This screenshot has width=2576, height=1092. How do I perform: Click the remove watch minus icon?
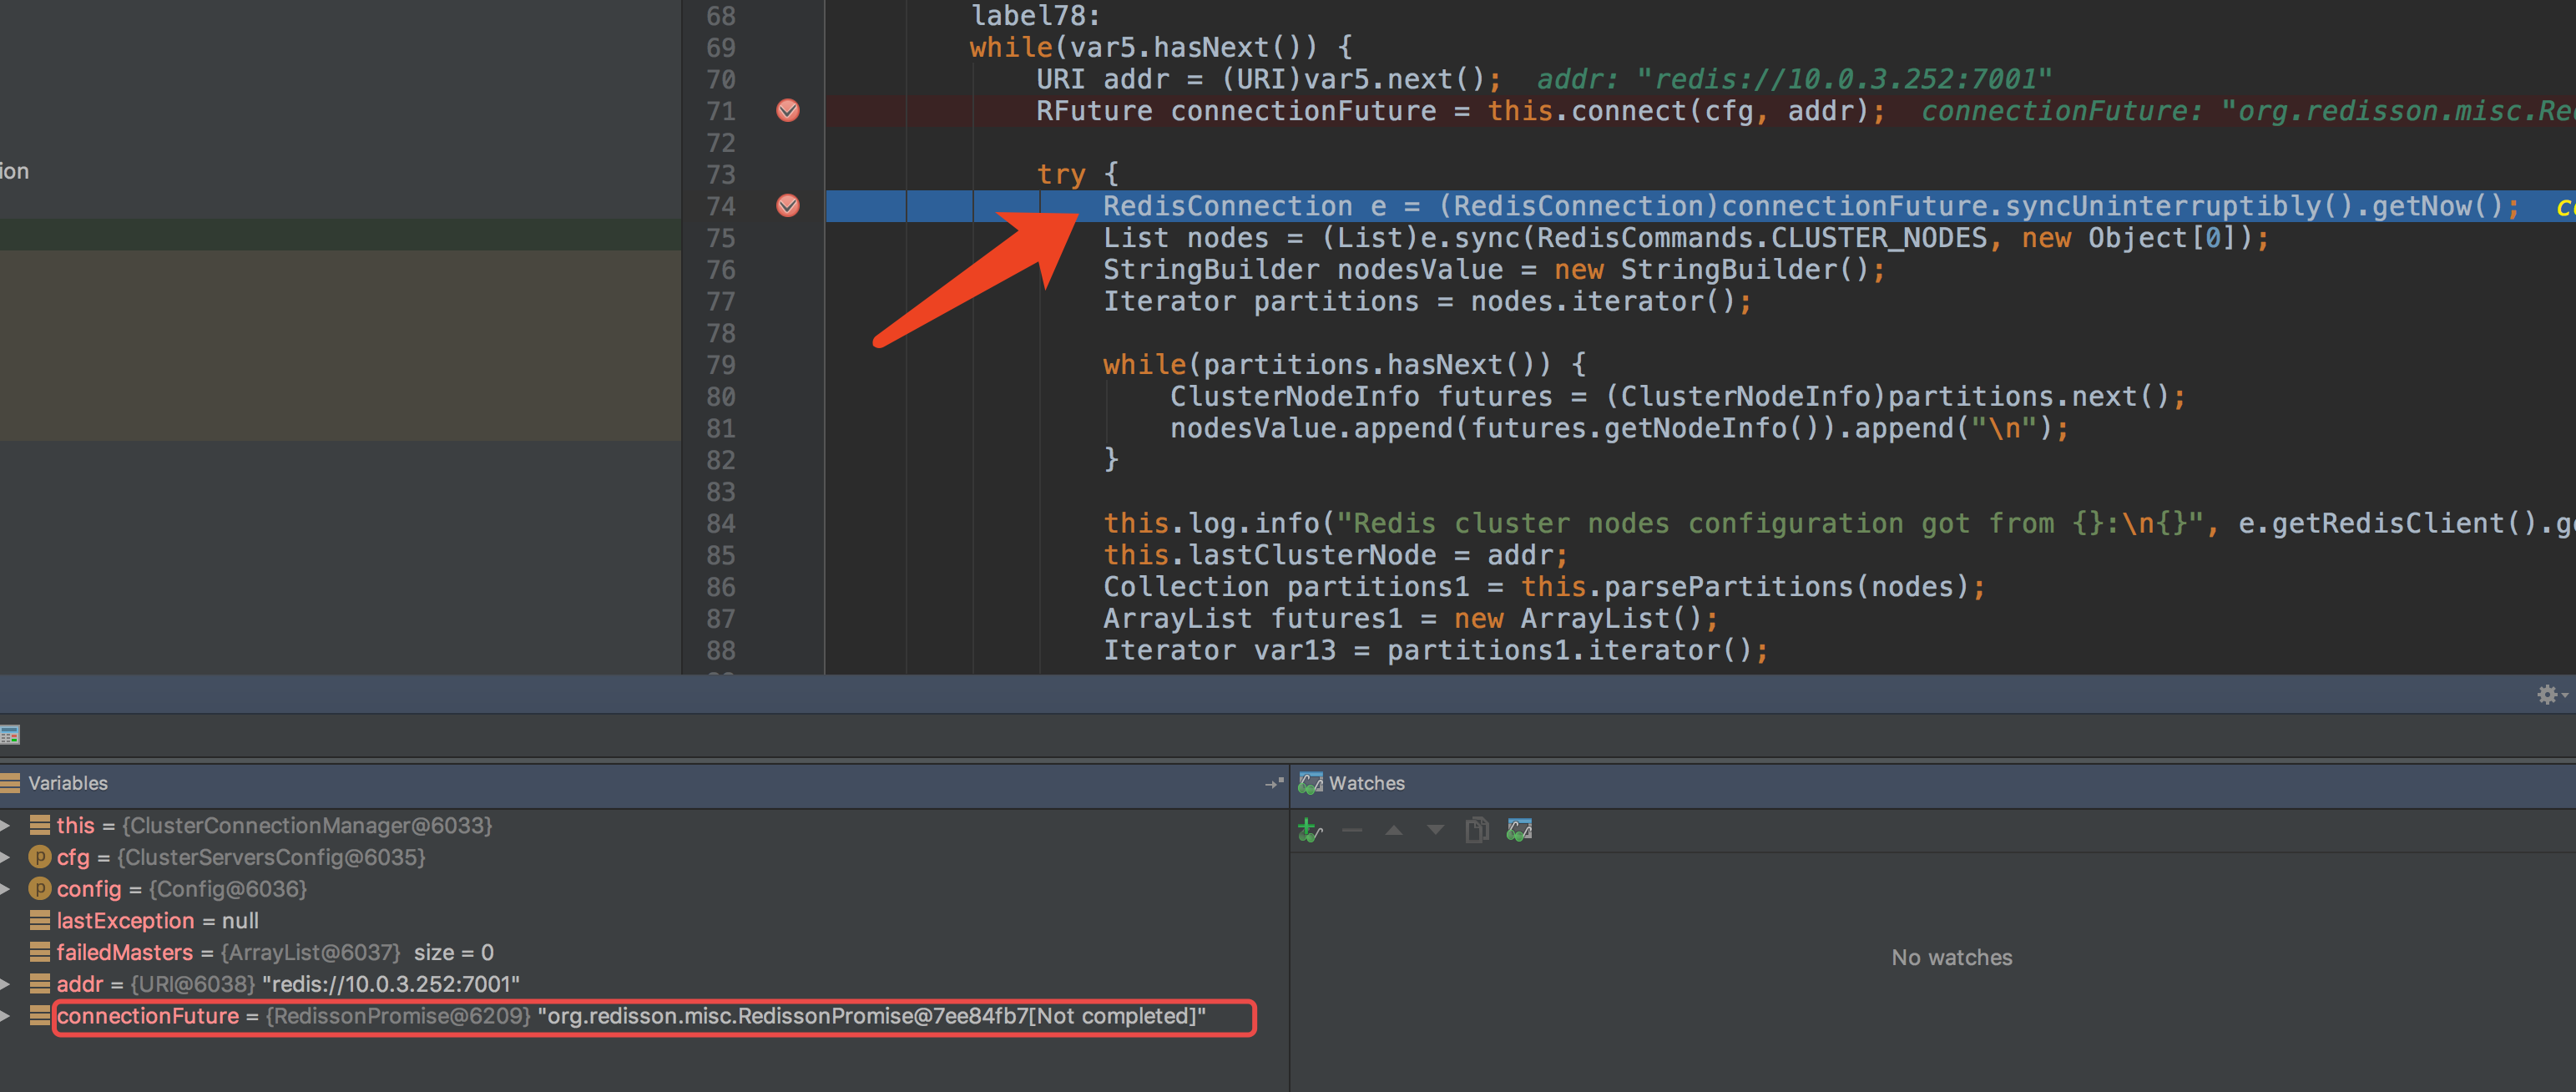click(x=1352, y=830)
